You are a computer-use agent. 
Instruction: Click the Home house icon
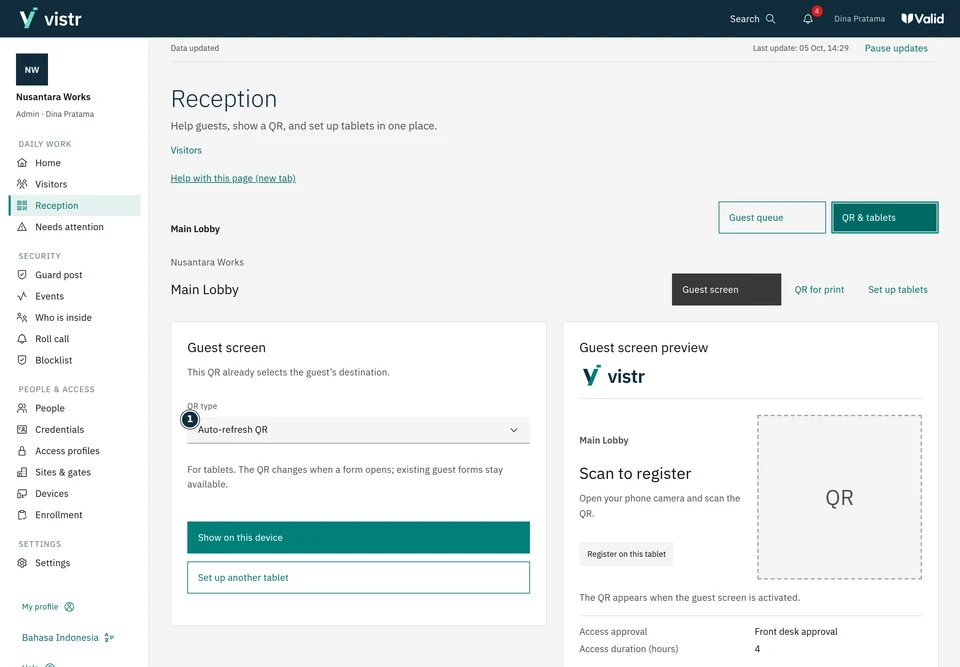pyautogui.click(x=22, y=163)
